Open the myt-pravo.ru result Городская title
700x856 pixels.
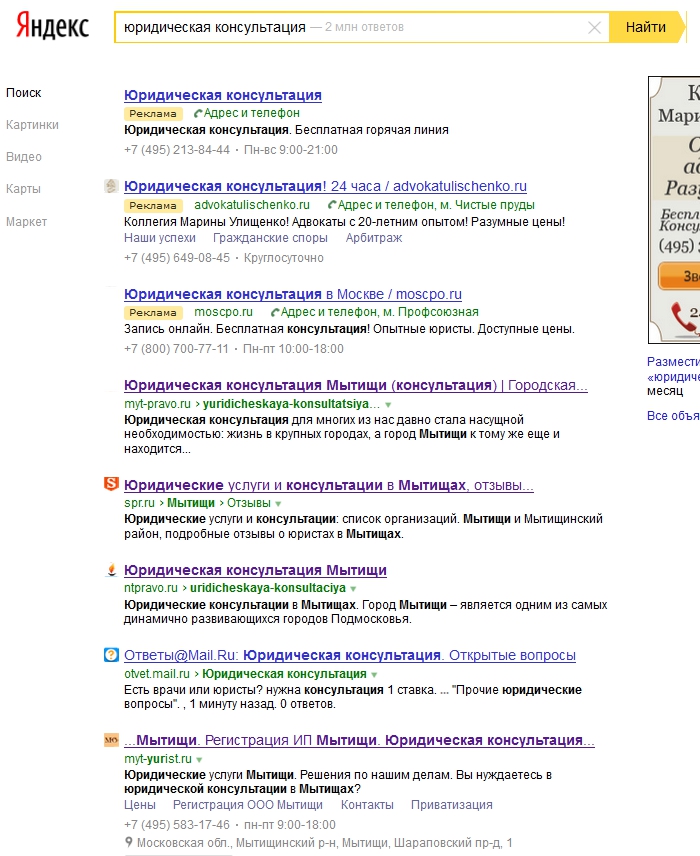click(x=356, y=385)
